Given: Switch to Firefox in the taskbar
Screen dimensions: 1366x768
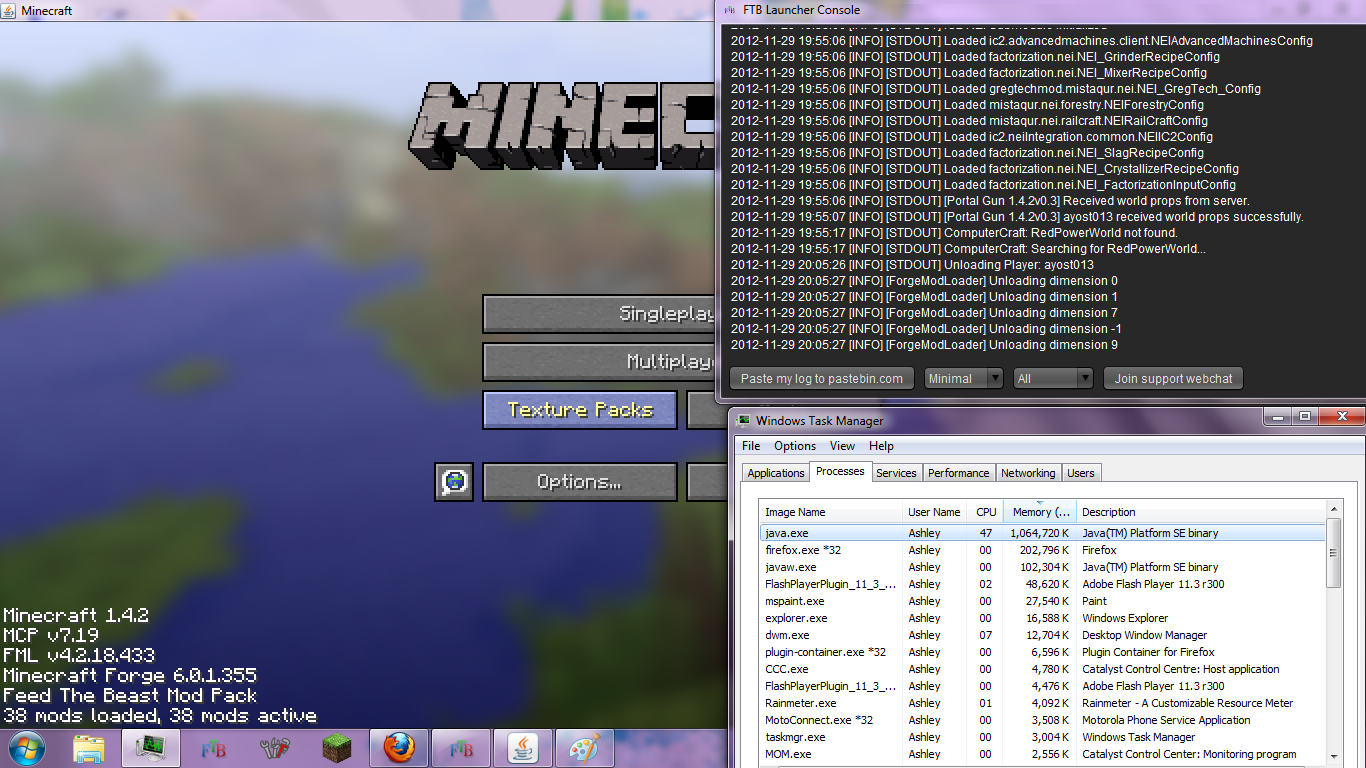Looking at the screenshot, I should tap(399, 748).
